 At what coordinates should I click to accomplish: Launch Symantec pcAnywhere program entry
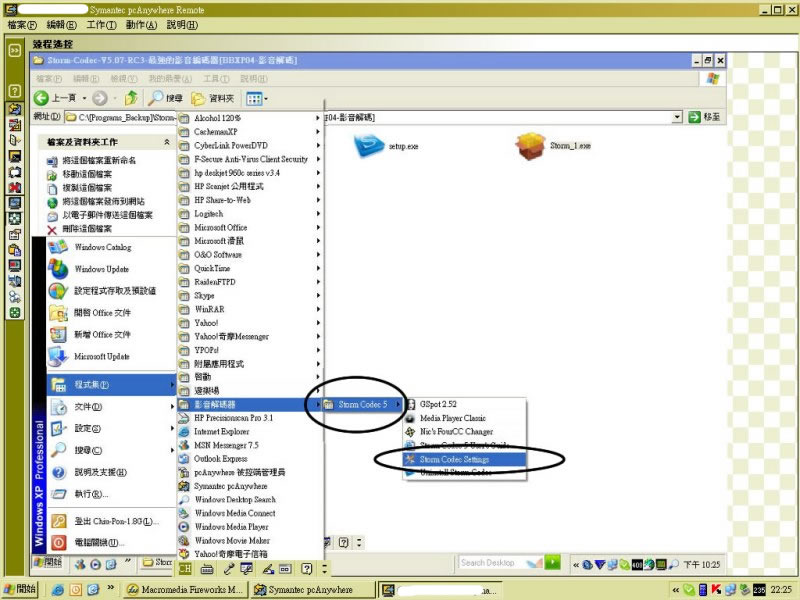250,486
